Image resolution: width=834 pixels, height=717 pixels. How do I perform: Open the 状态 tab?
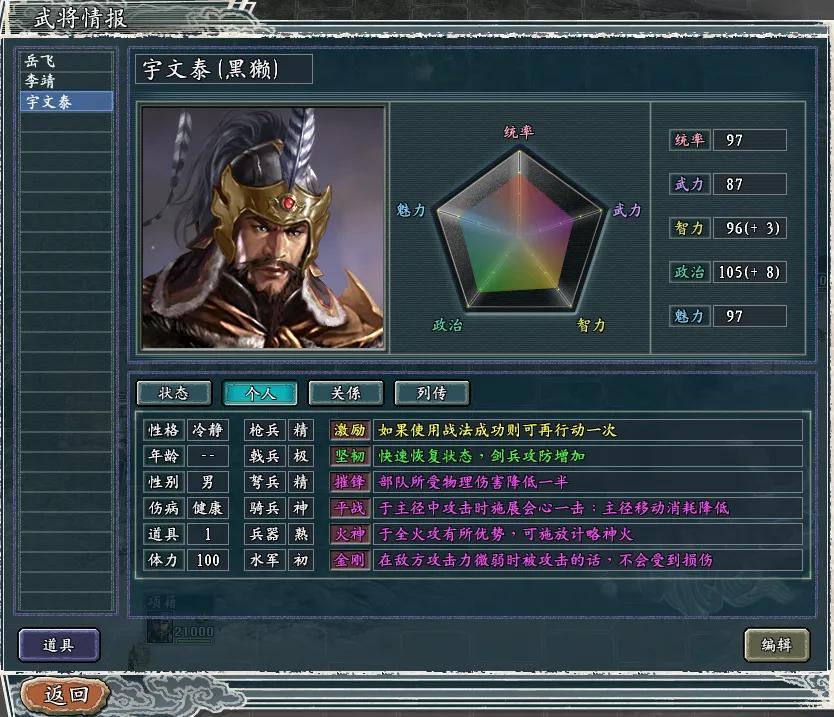(174, 393)
